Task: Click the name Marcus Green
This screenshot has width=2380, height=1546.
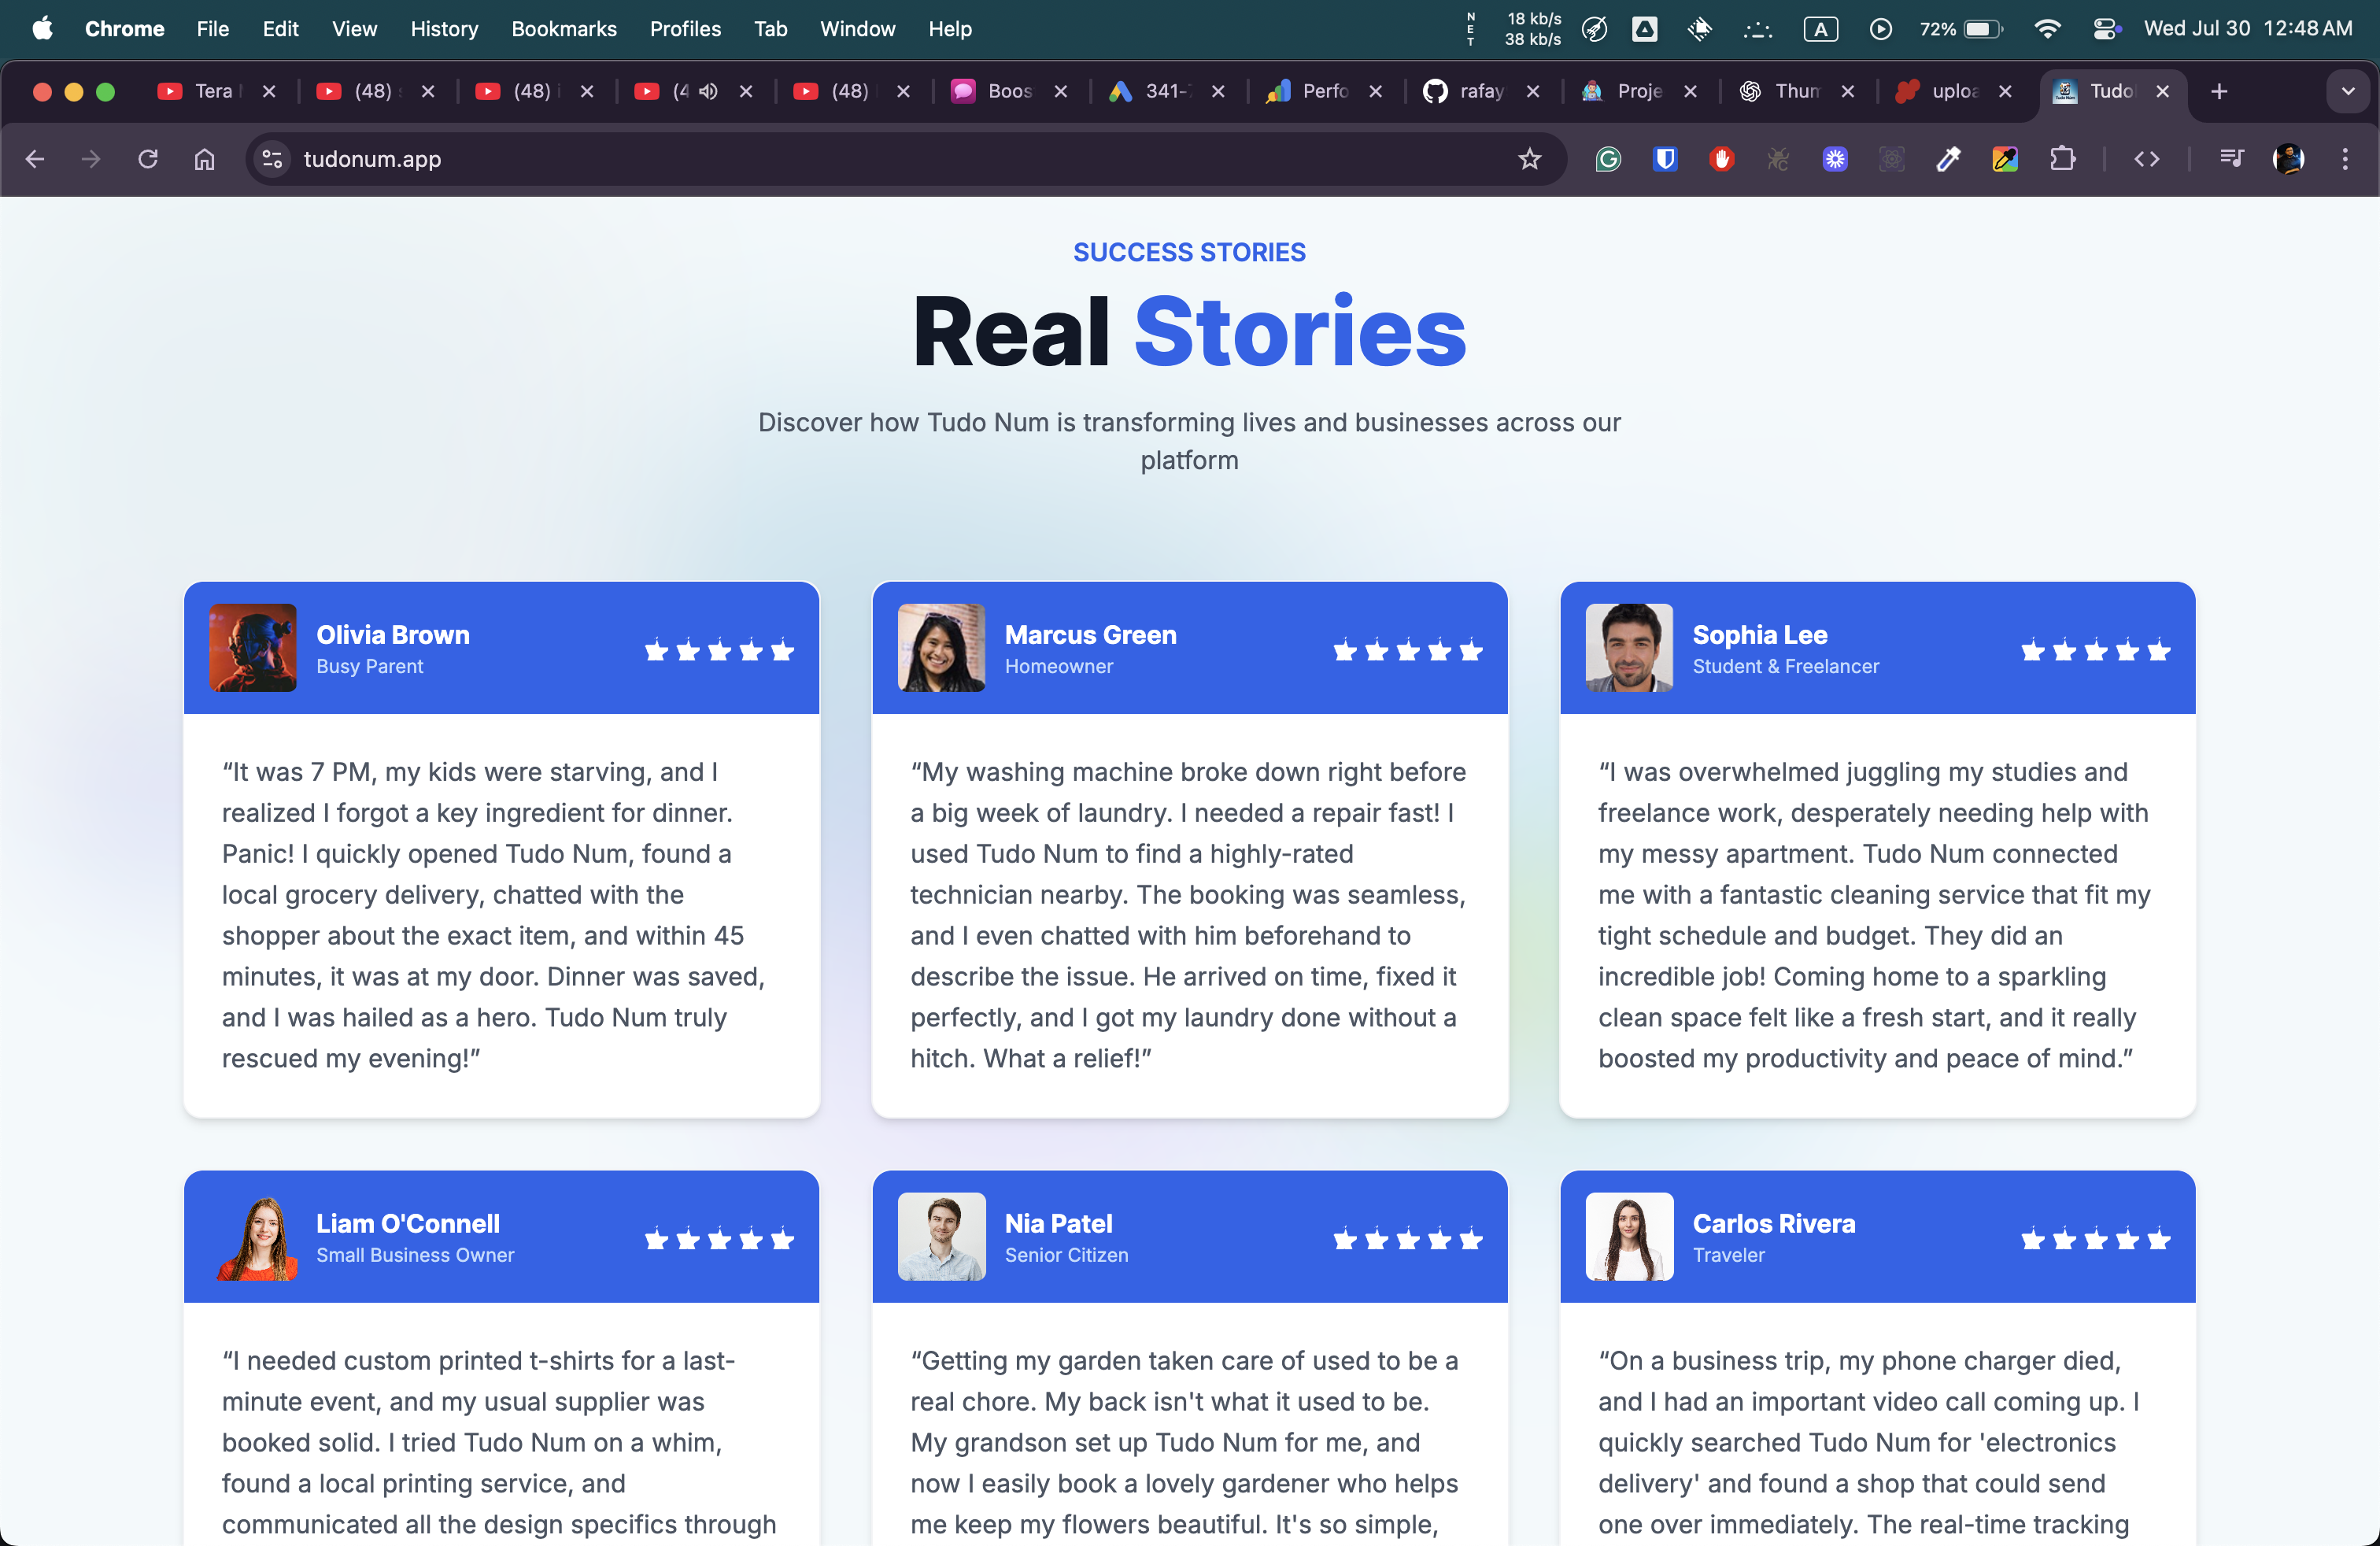Action: [1090, 634]
